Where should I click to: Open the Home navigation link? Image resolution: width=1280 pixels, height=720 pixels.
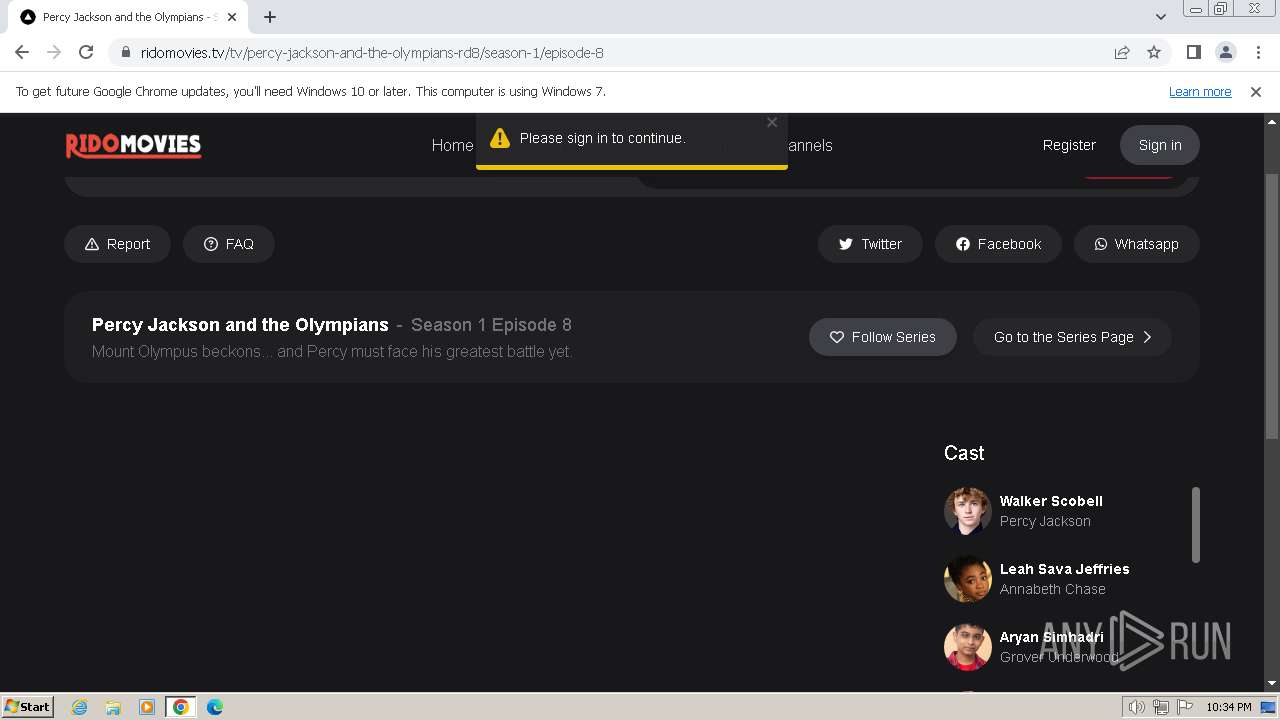(x=452, y=145)
